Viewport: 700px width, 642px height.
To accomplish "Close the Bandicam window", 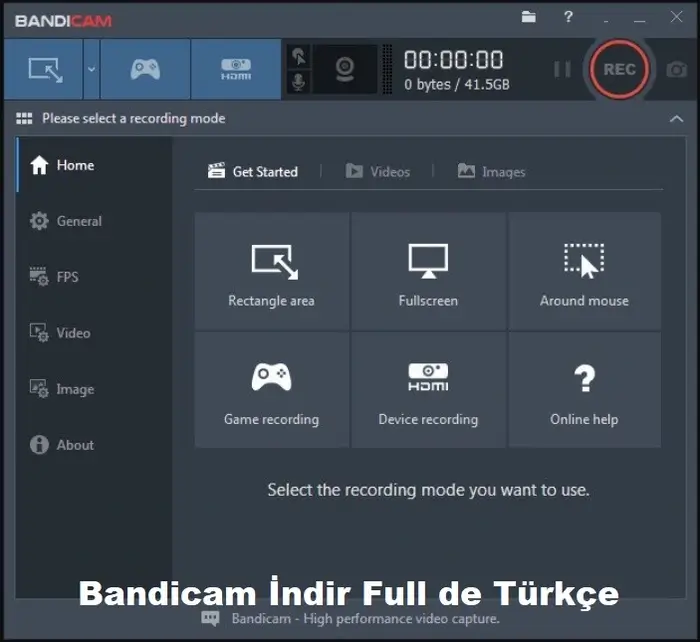I will 676,17.
